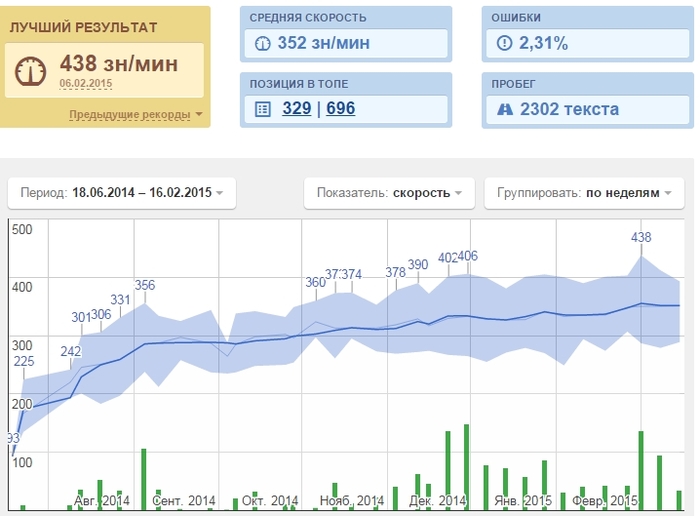Click the 500 y-axis label
Viewport: 700px width, 516px height.
(22, 229)
